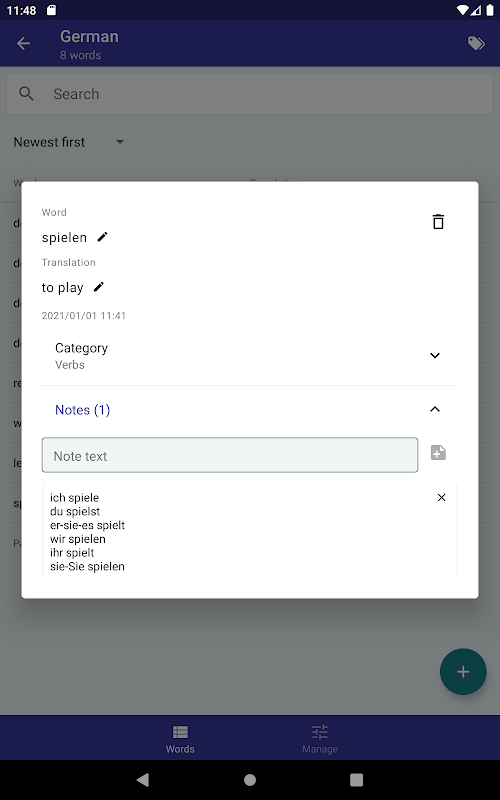Switch to the Words tab
Image resolution: width=500 pixels, height=800 pixels.
180,738
